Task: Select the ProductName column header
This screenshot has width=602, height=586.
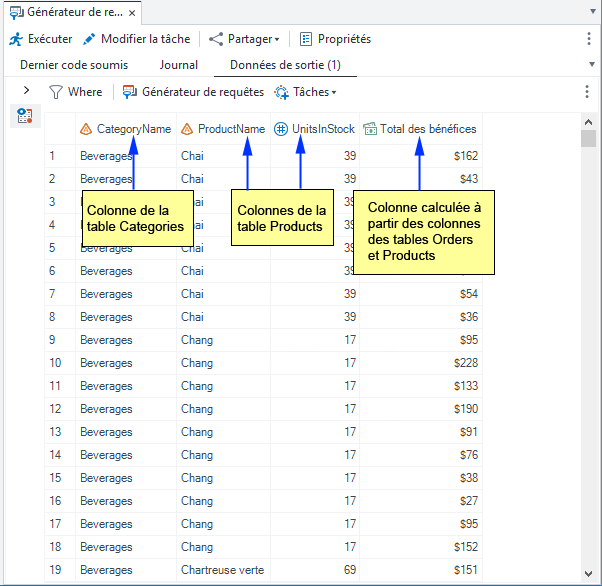Action: [230, 129]
